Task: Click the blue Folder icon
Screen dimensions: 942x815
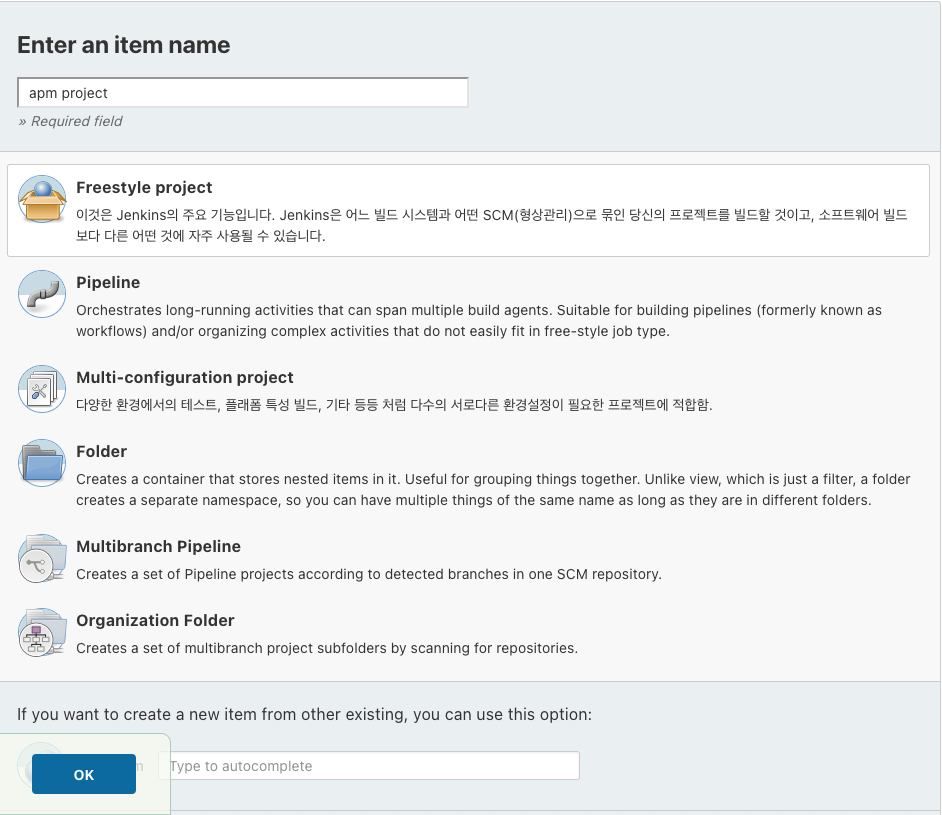Action: click(x=42, y=463)
